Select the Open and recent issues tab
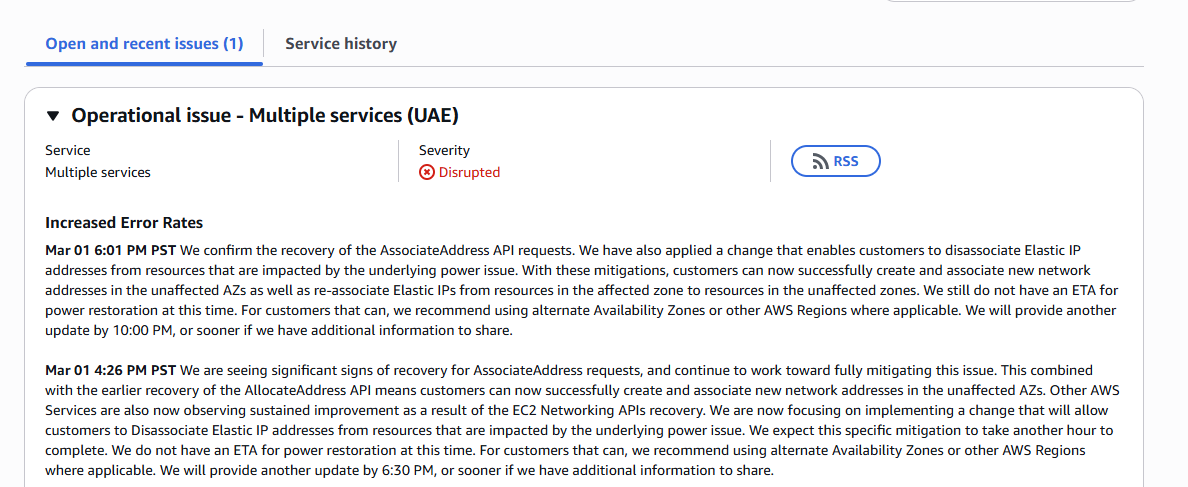Viewport: 1188px width, 487px height. click(144, 43)
